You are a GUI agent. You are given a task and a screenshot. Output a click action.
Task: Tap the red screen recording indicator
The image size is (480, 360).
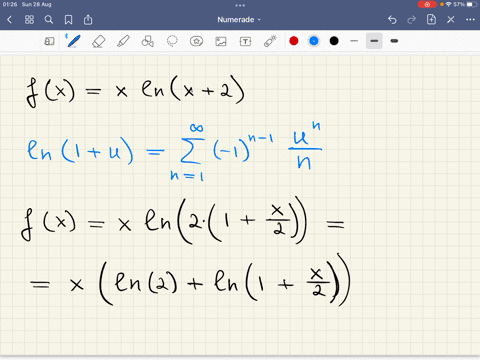pos(427,4)
